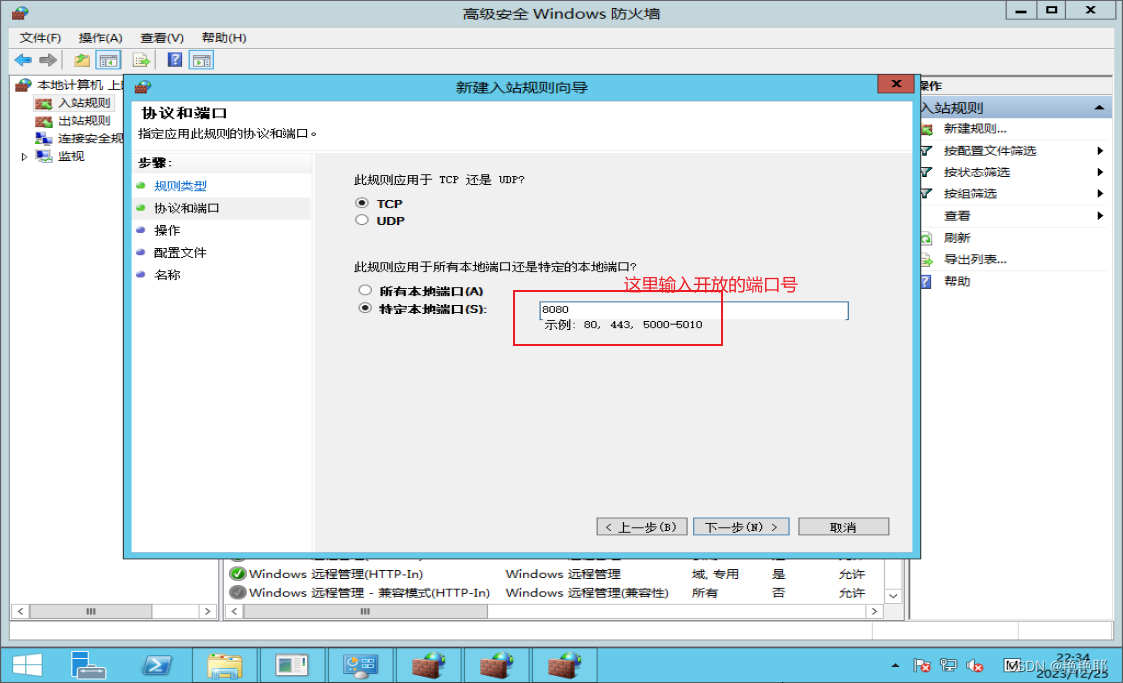Open the Windows Start button
The image size is (1123, 683).
click(27, 665)
